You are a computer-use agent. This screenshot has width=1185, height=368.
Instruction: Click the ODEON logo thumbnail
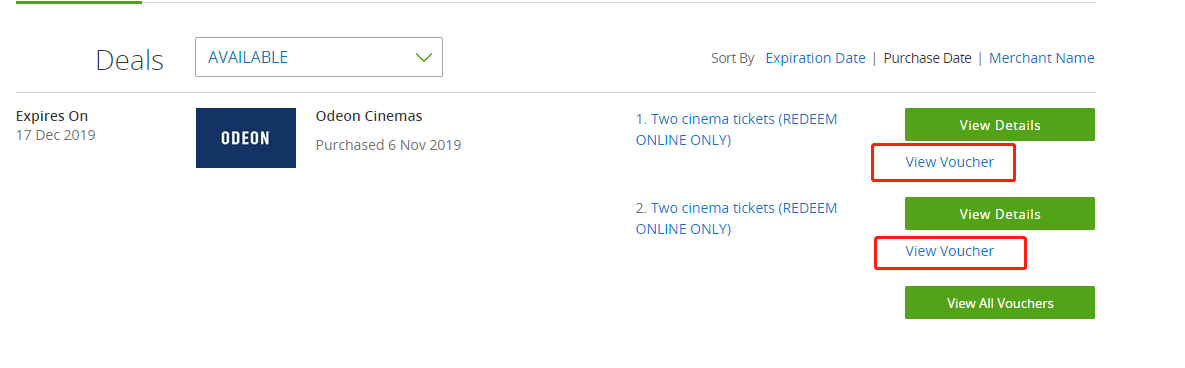click(246, 138)
